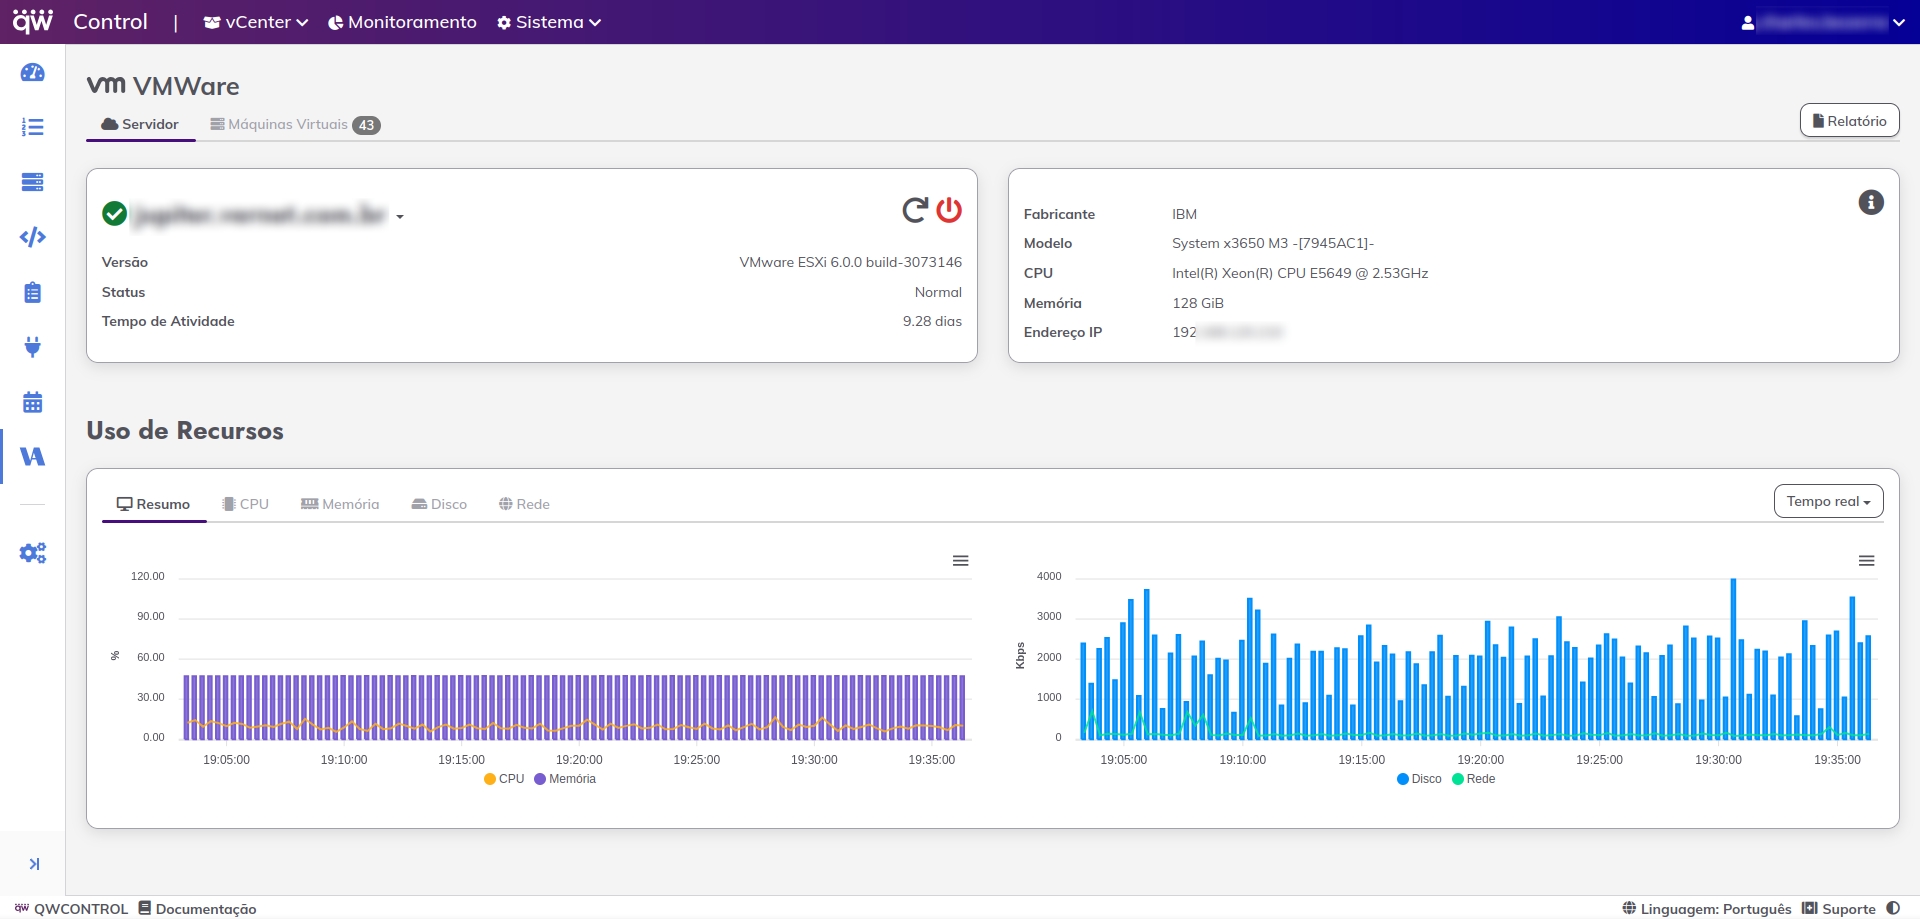Click the Uso de Recursos heading
Image resolution: width=1920 pixels, height=919 pixels.
185,430
